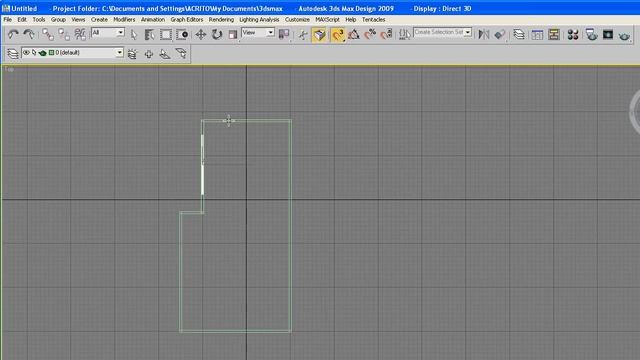Toggle the Percent Snap button
640x360 pixels.
[x=370, y=34]
